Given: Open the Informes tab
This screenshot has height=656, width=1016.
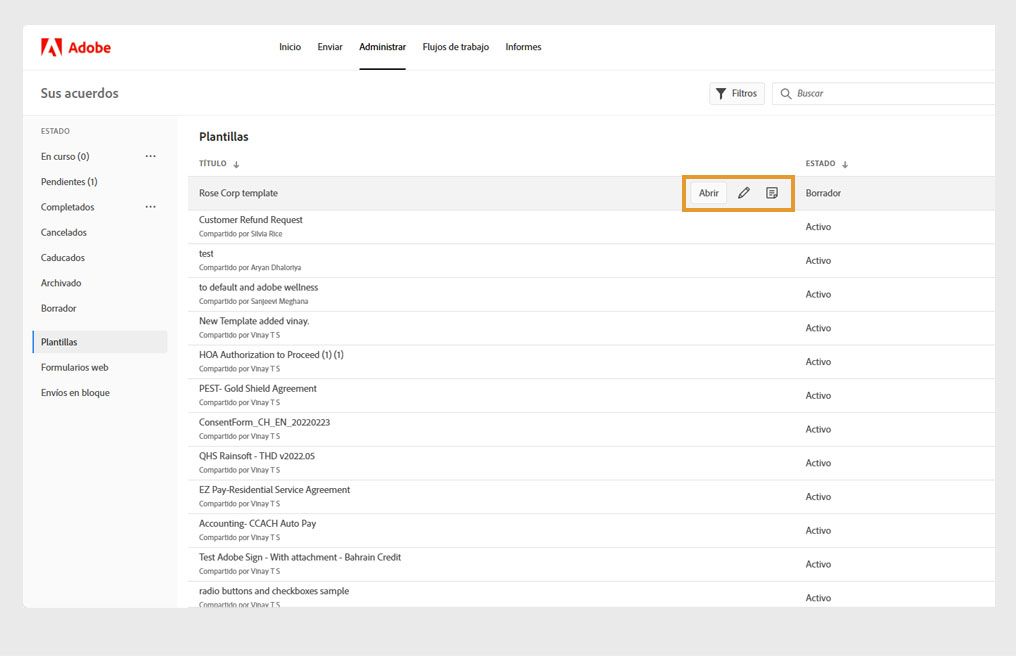Looking at the screenshot, I should click(x=523, y=47).
